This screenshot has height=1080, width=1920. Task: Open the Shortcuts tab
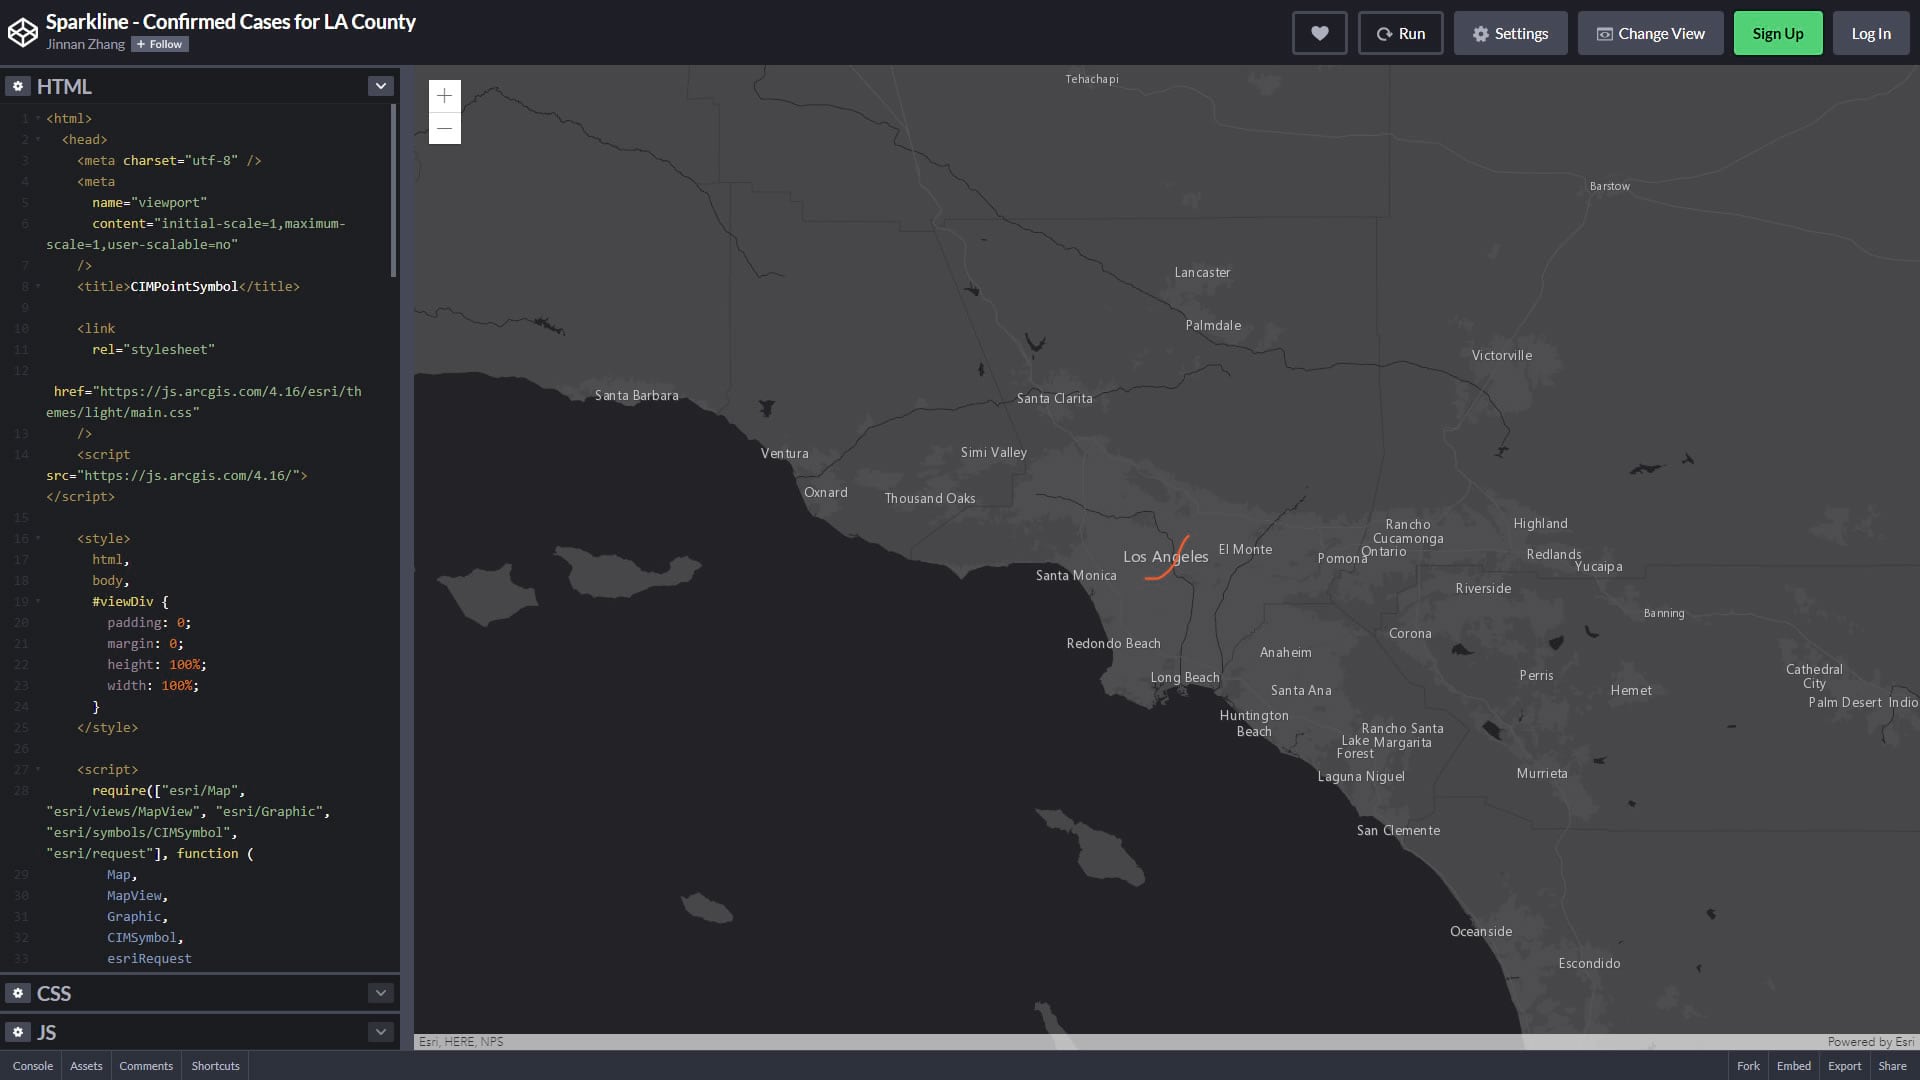(x=215, y=1066)
